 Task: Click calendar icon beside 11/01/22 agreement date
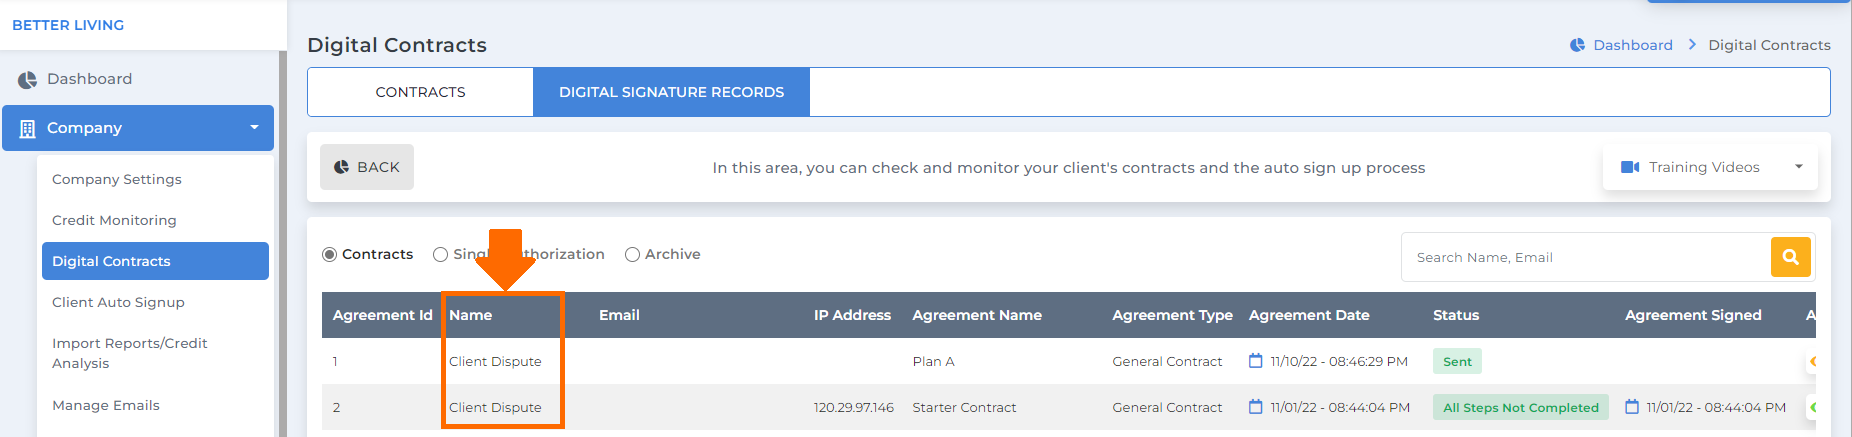1256,407
